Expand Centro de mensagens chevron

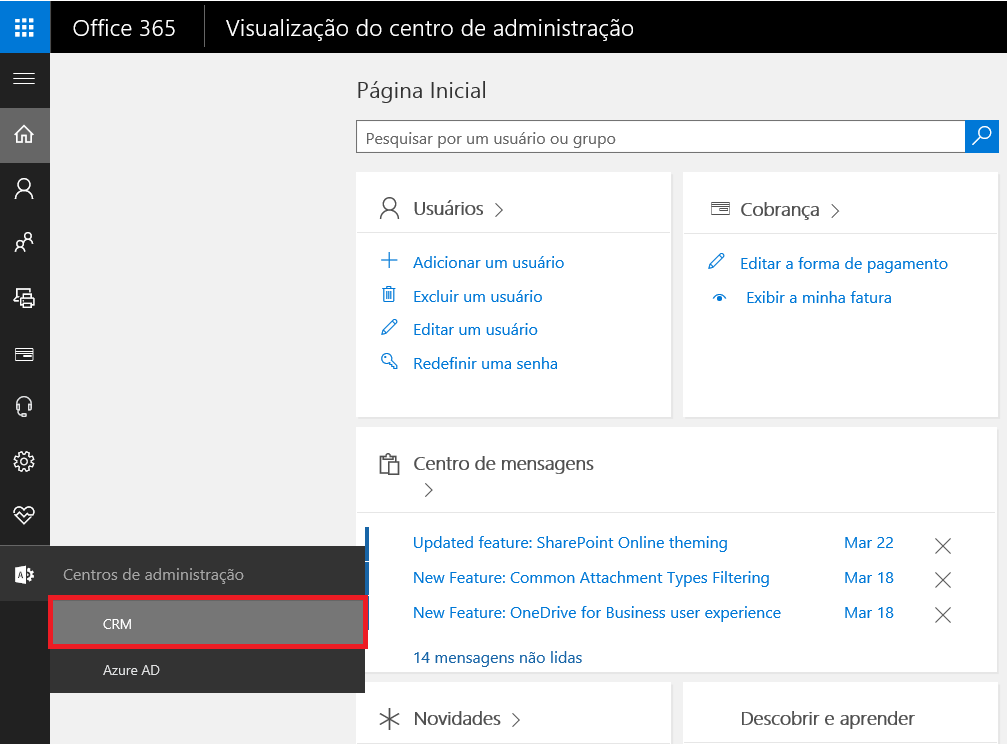[428, 491]
